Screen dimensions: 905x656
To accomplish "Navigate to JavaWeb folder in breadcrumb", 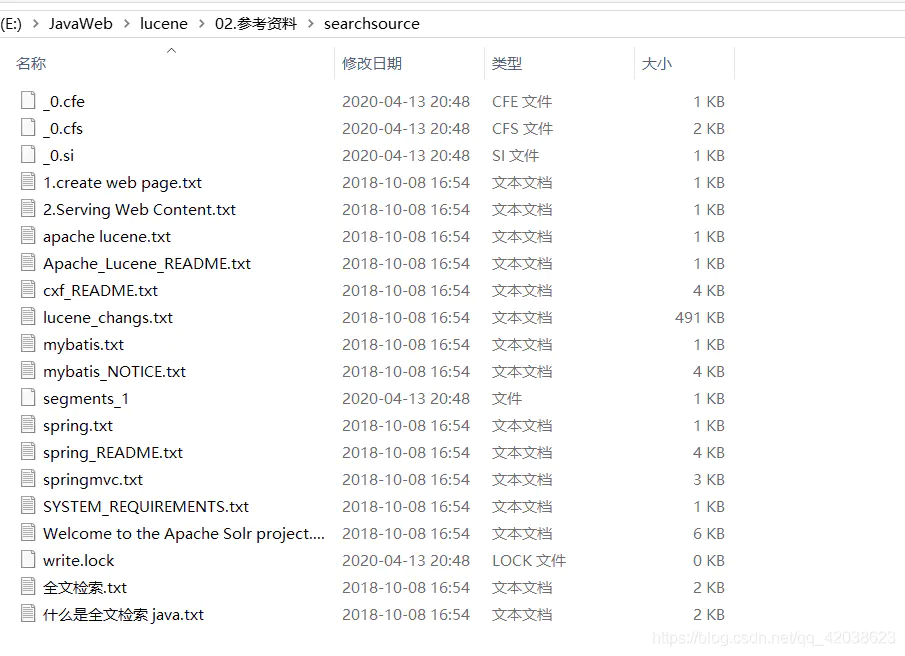I will pyautogui.click(x=81, y=24).
